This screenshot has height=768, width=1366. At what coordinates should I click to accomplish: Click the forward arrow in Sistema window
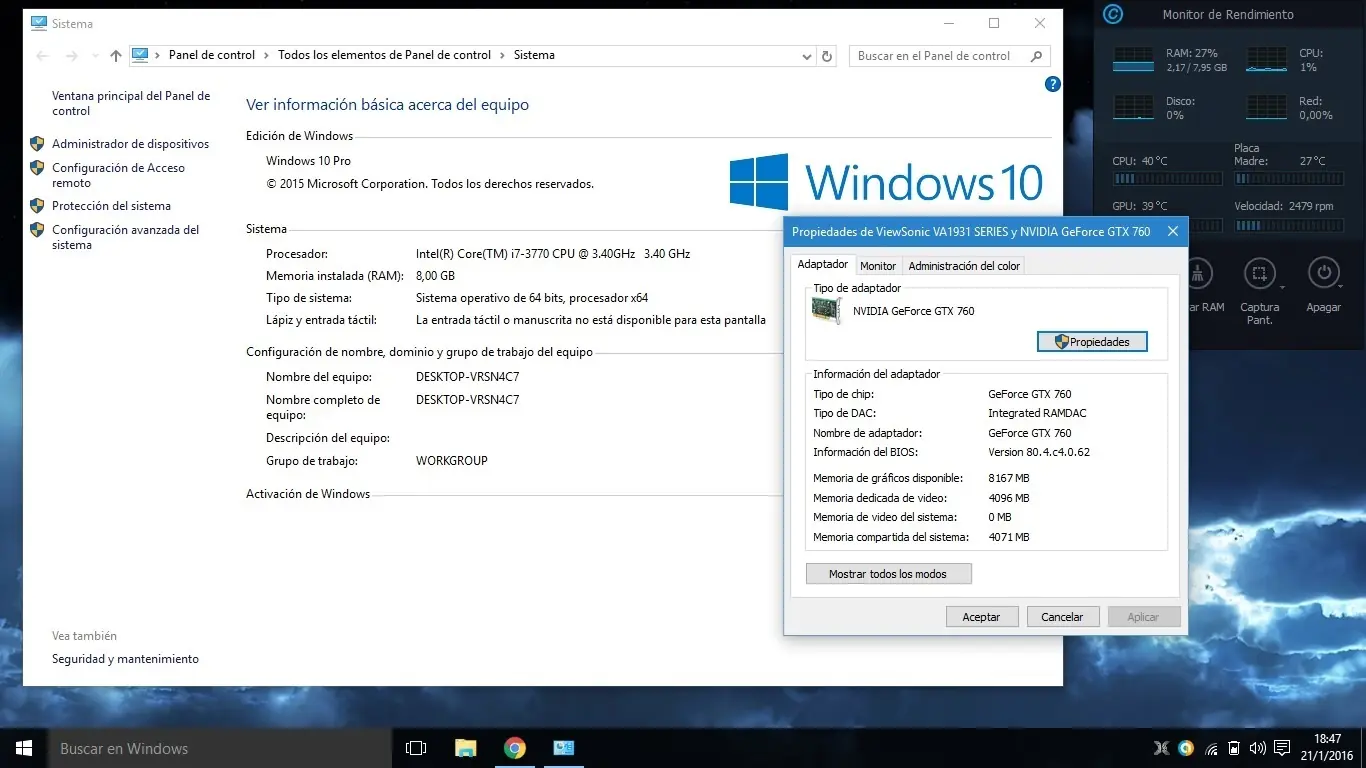72,56
